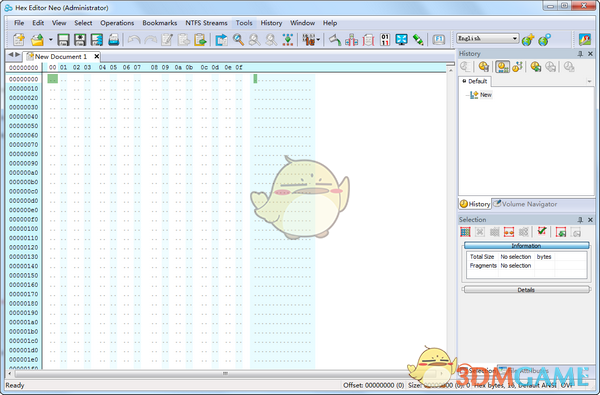Open the Help menu
This screenshot has height=395, width=600.
tap(330, 23)
